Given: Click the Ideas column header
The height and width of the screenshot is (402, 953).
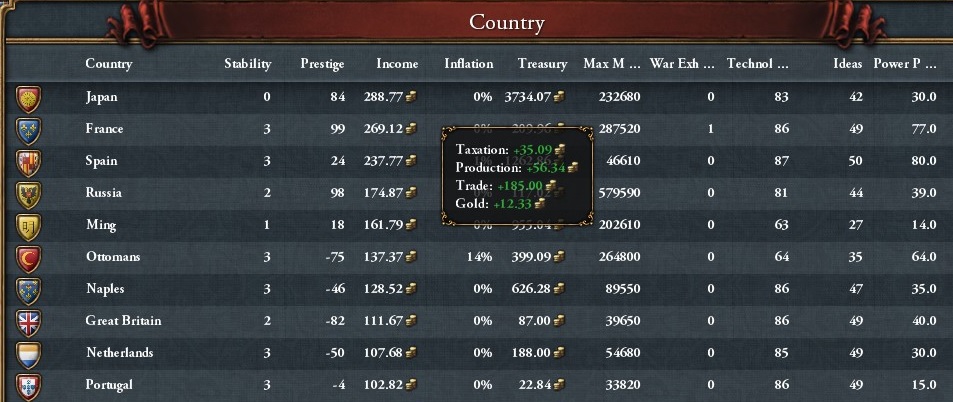Looking at the screenshot, I should pyautogui.click(x=847, y=64).
